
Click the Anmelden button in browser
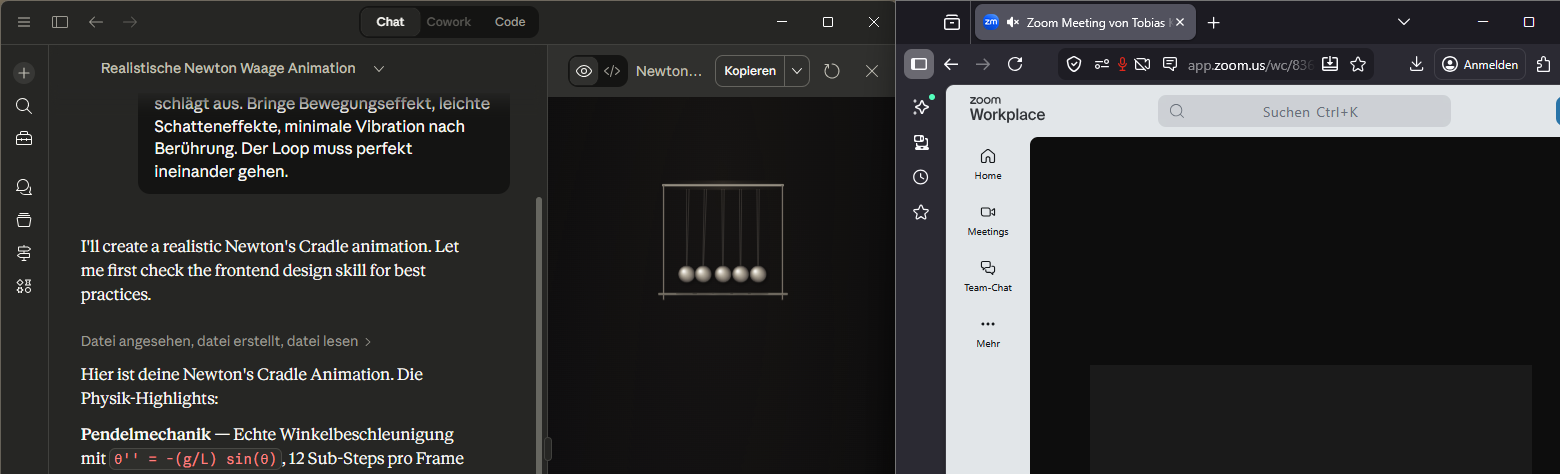point(1480,64)
